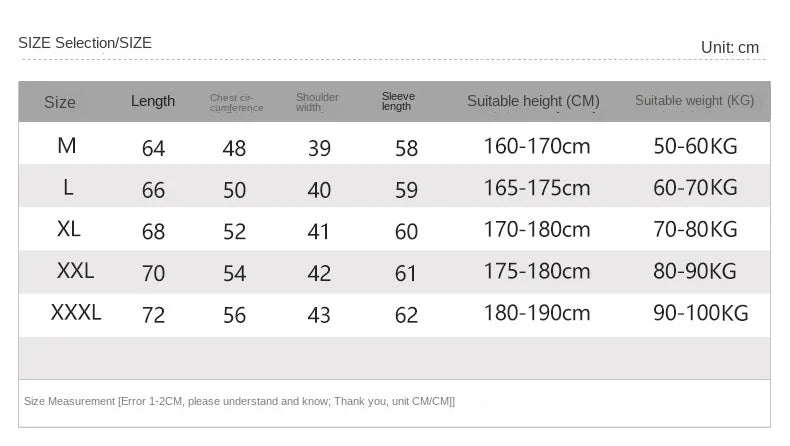Select the M size row label
Viewport: 790px width, 446px height.
(67, 146)
